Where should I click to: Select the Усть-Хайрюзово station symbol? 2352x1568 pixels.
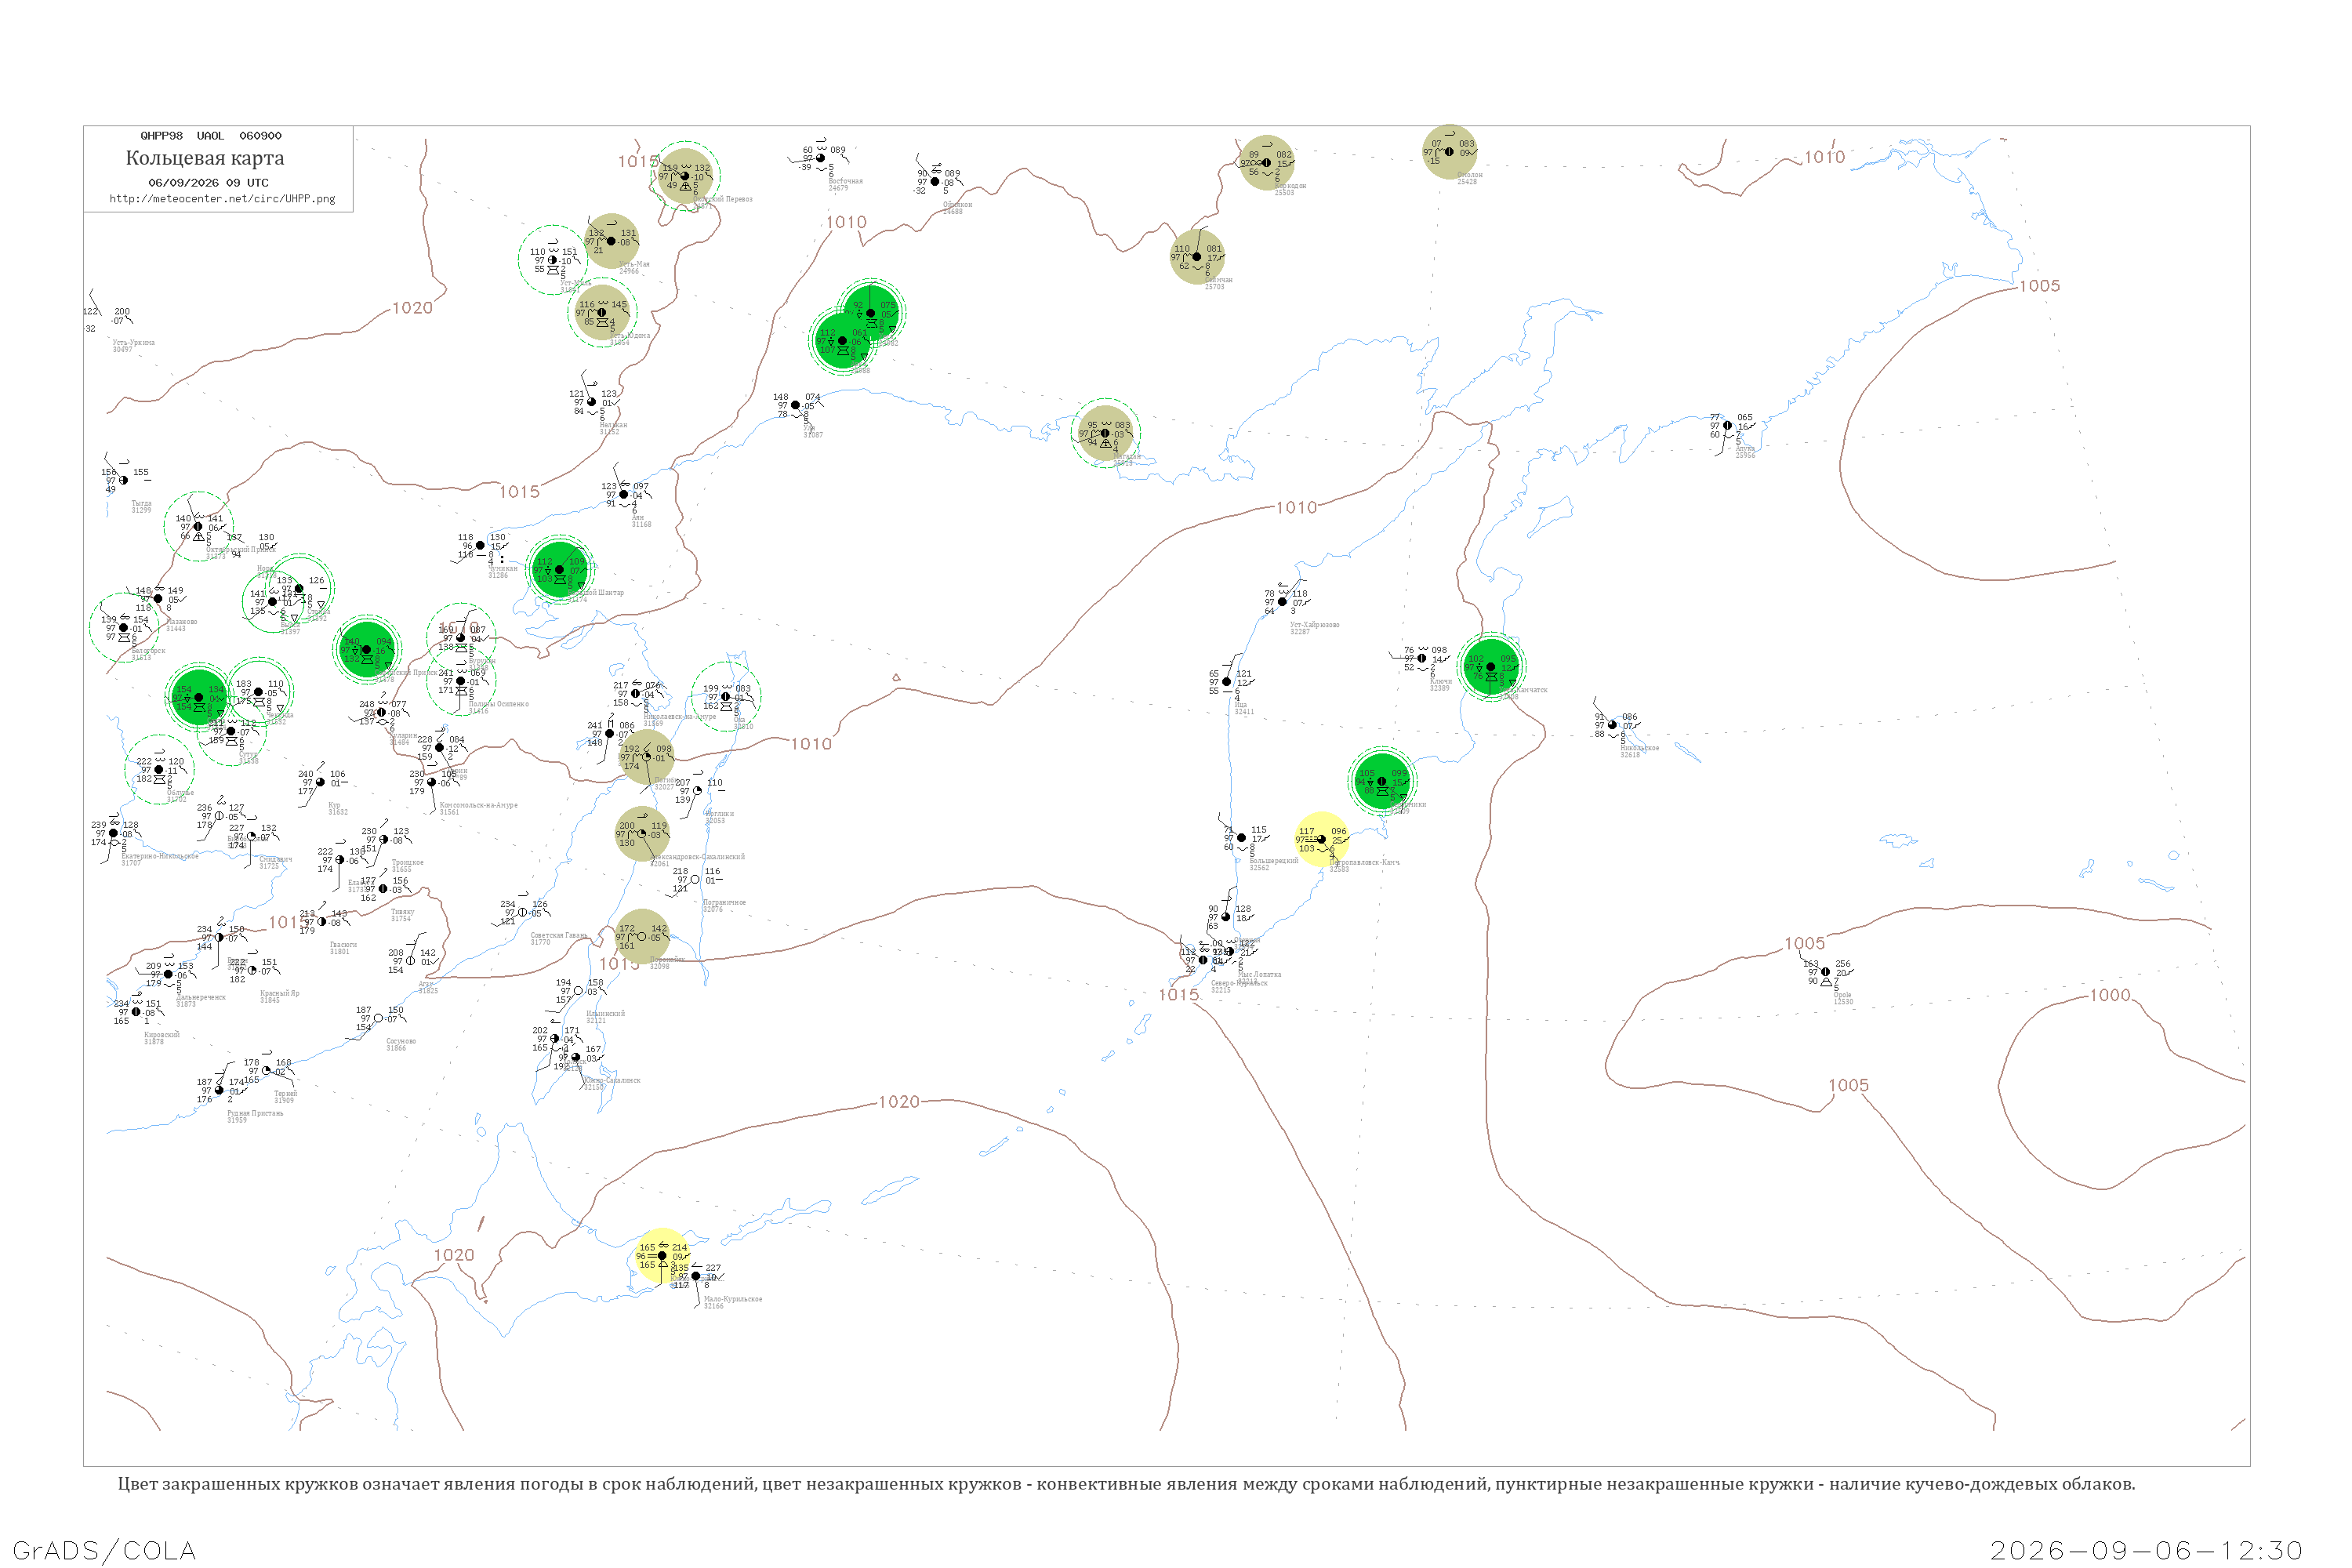(1282, 602)
